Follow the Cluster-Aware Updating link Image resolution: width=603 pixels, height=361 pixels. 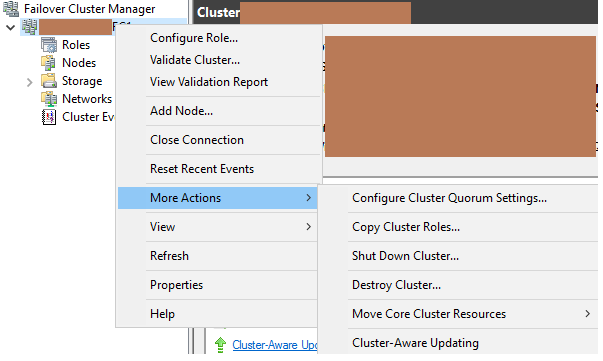point(275,345)
